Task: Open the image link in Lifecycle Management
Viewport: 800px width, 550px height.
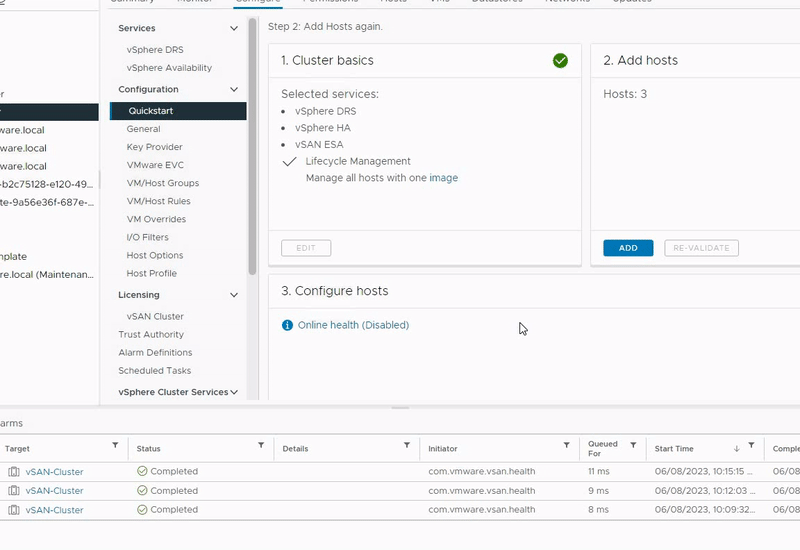Action: (x=443, y=178)
